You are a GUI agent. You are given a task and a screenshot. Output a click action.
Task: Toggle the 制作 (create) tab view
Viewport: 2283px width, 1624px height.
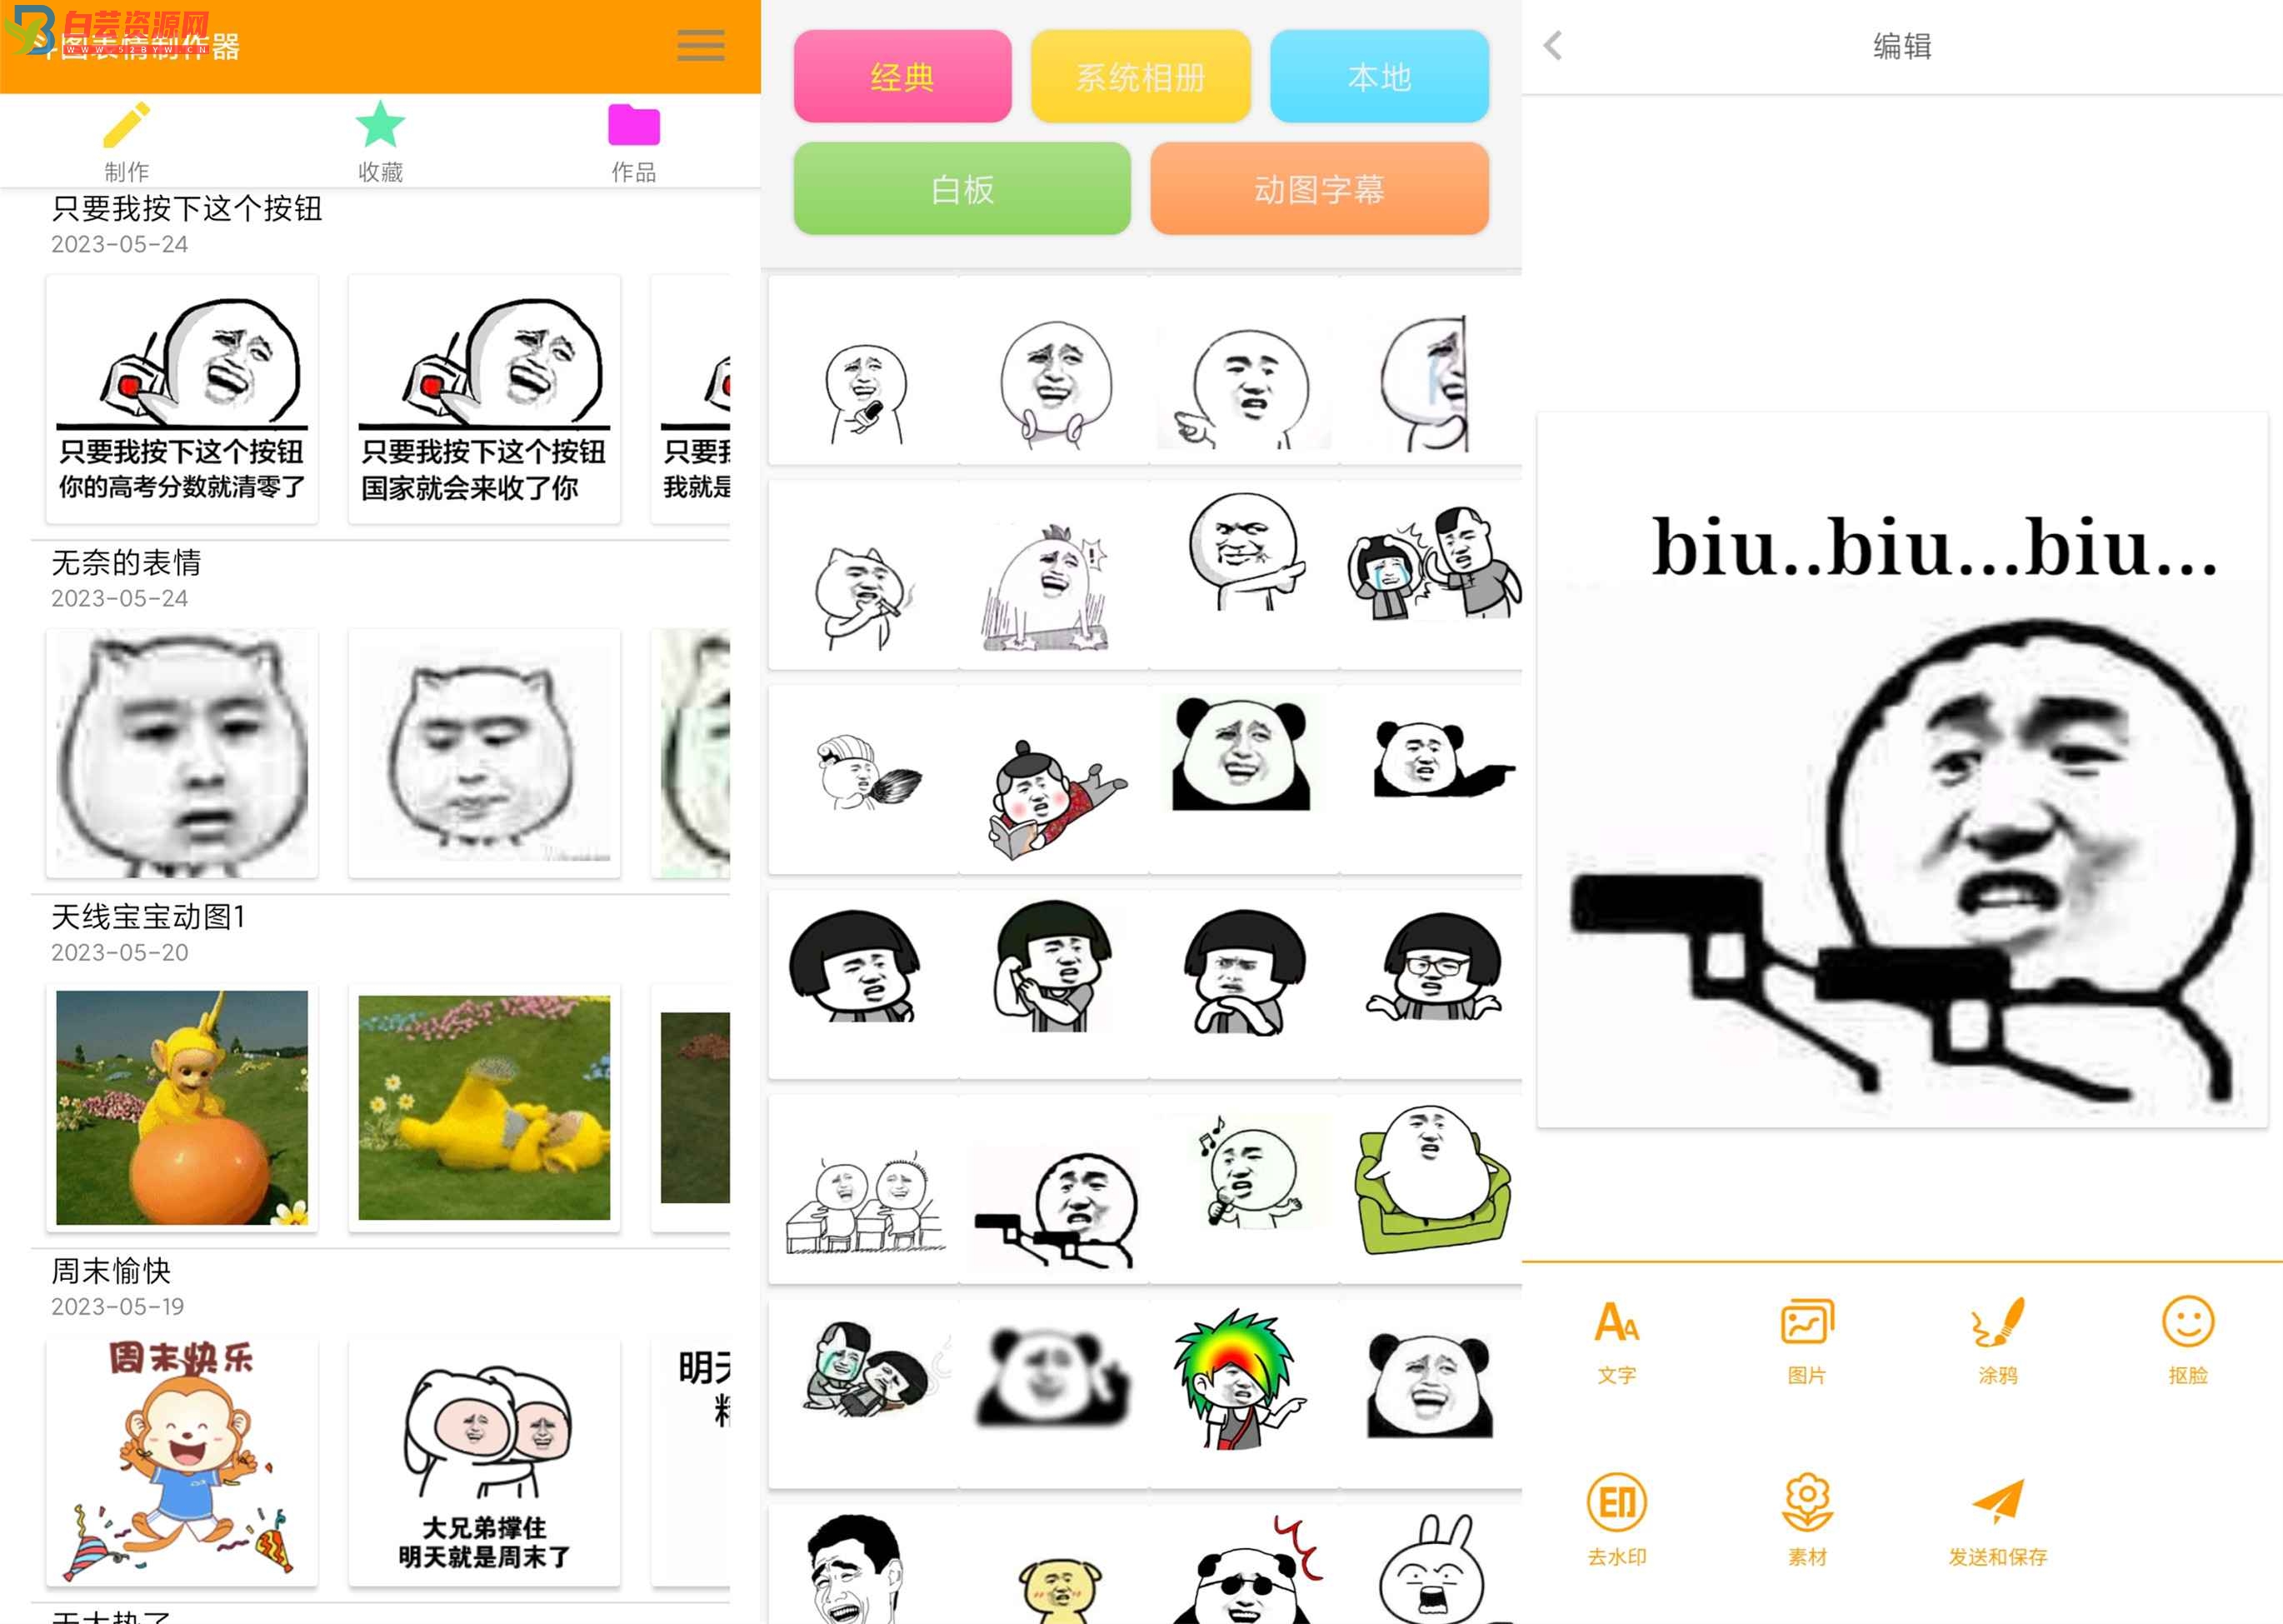pyautogui.click(x=125, y=141)
